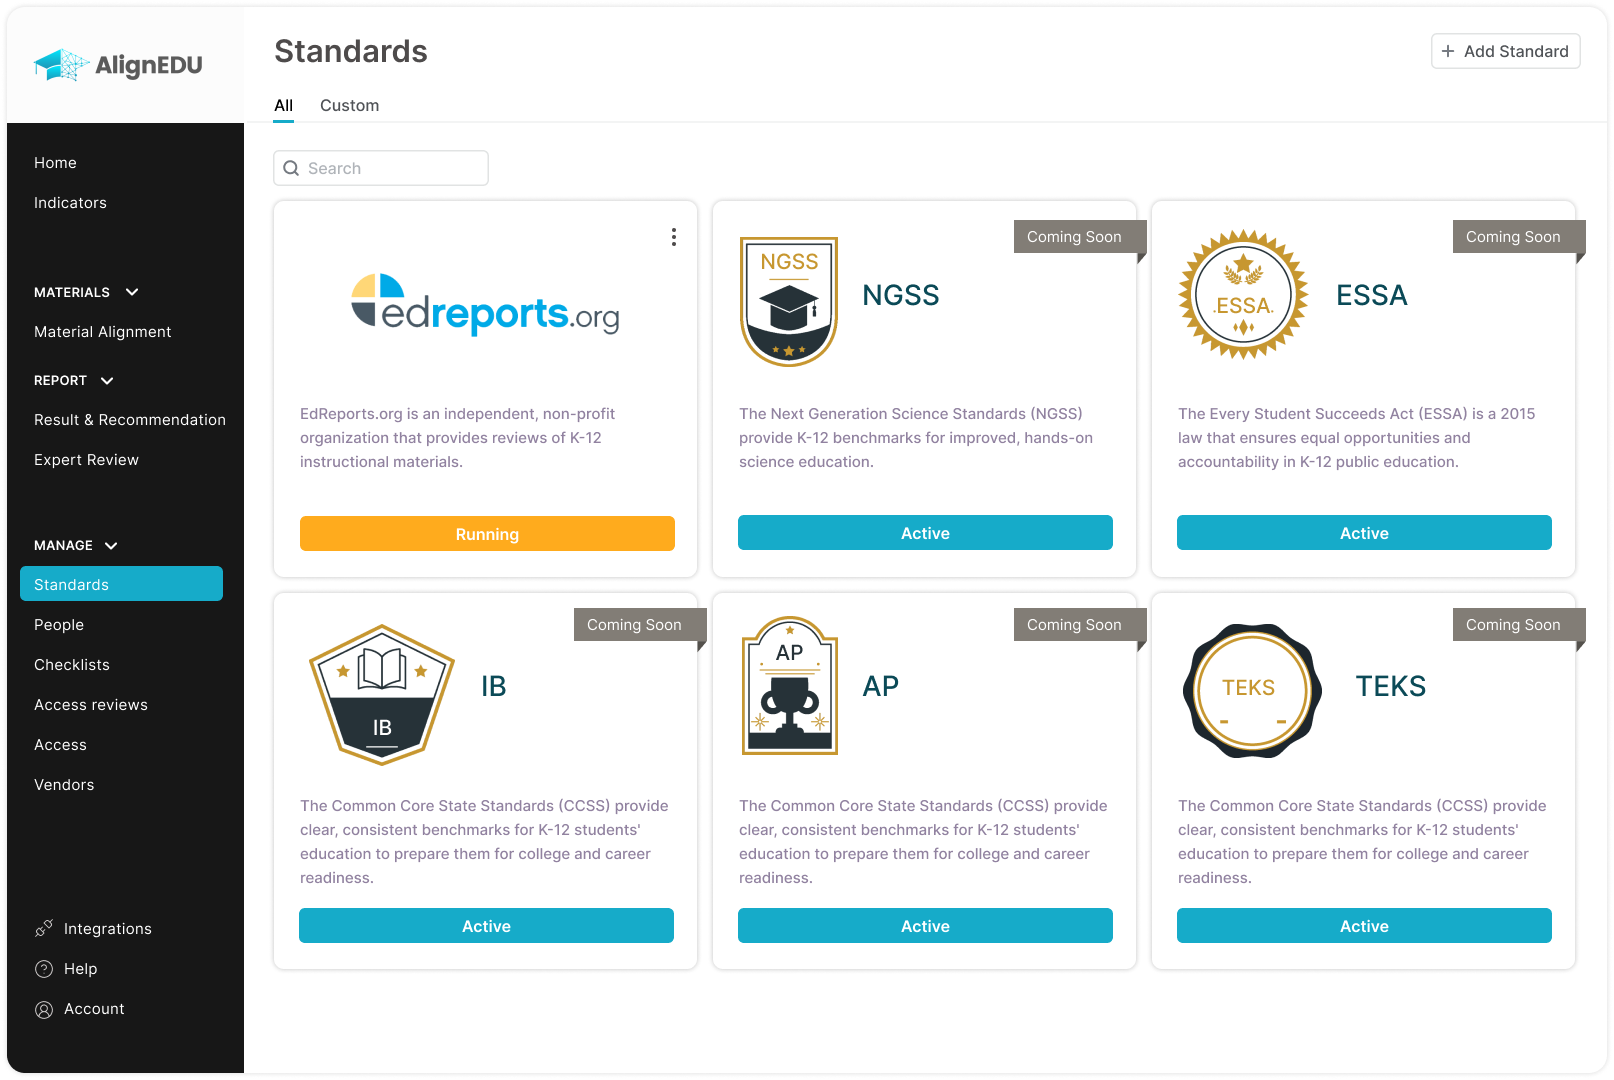The height and width of the screenshot is (1080, 1614).
Task: Switch to the Custom tab
Action: tap(349, 105)
